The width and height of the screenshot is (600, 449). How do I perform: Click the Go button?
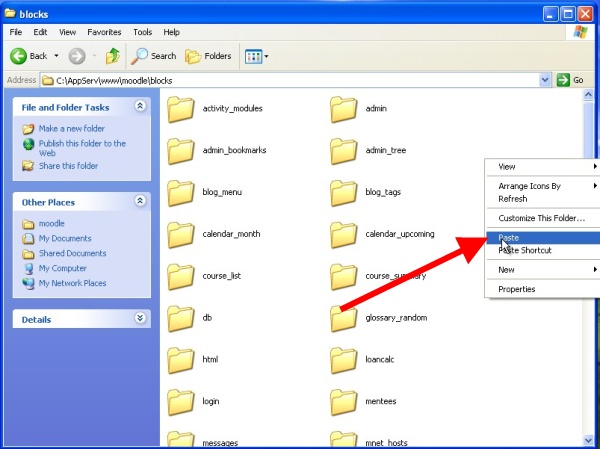coord(570,80)
